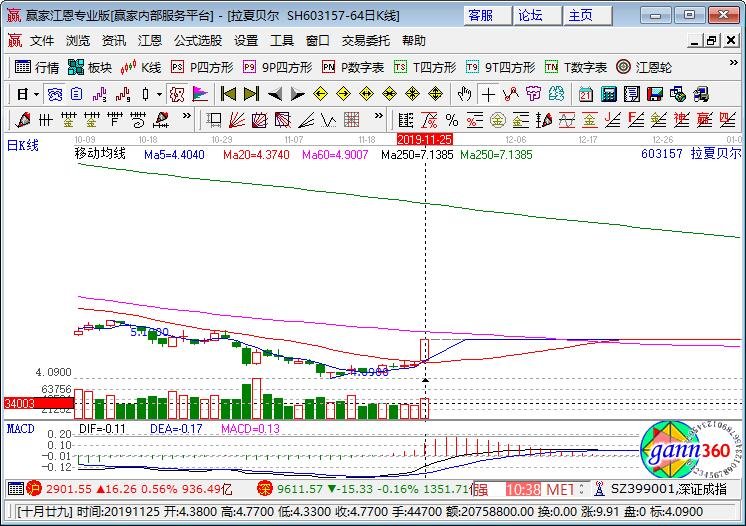The width and height of the screenshot is (746, 526).
Task: Select the red Gann fan icon
Action: pos(236,120)
